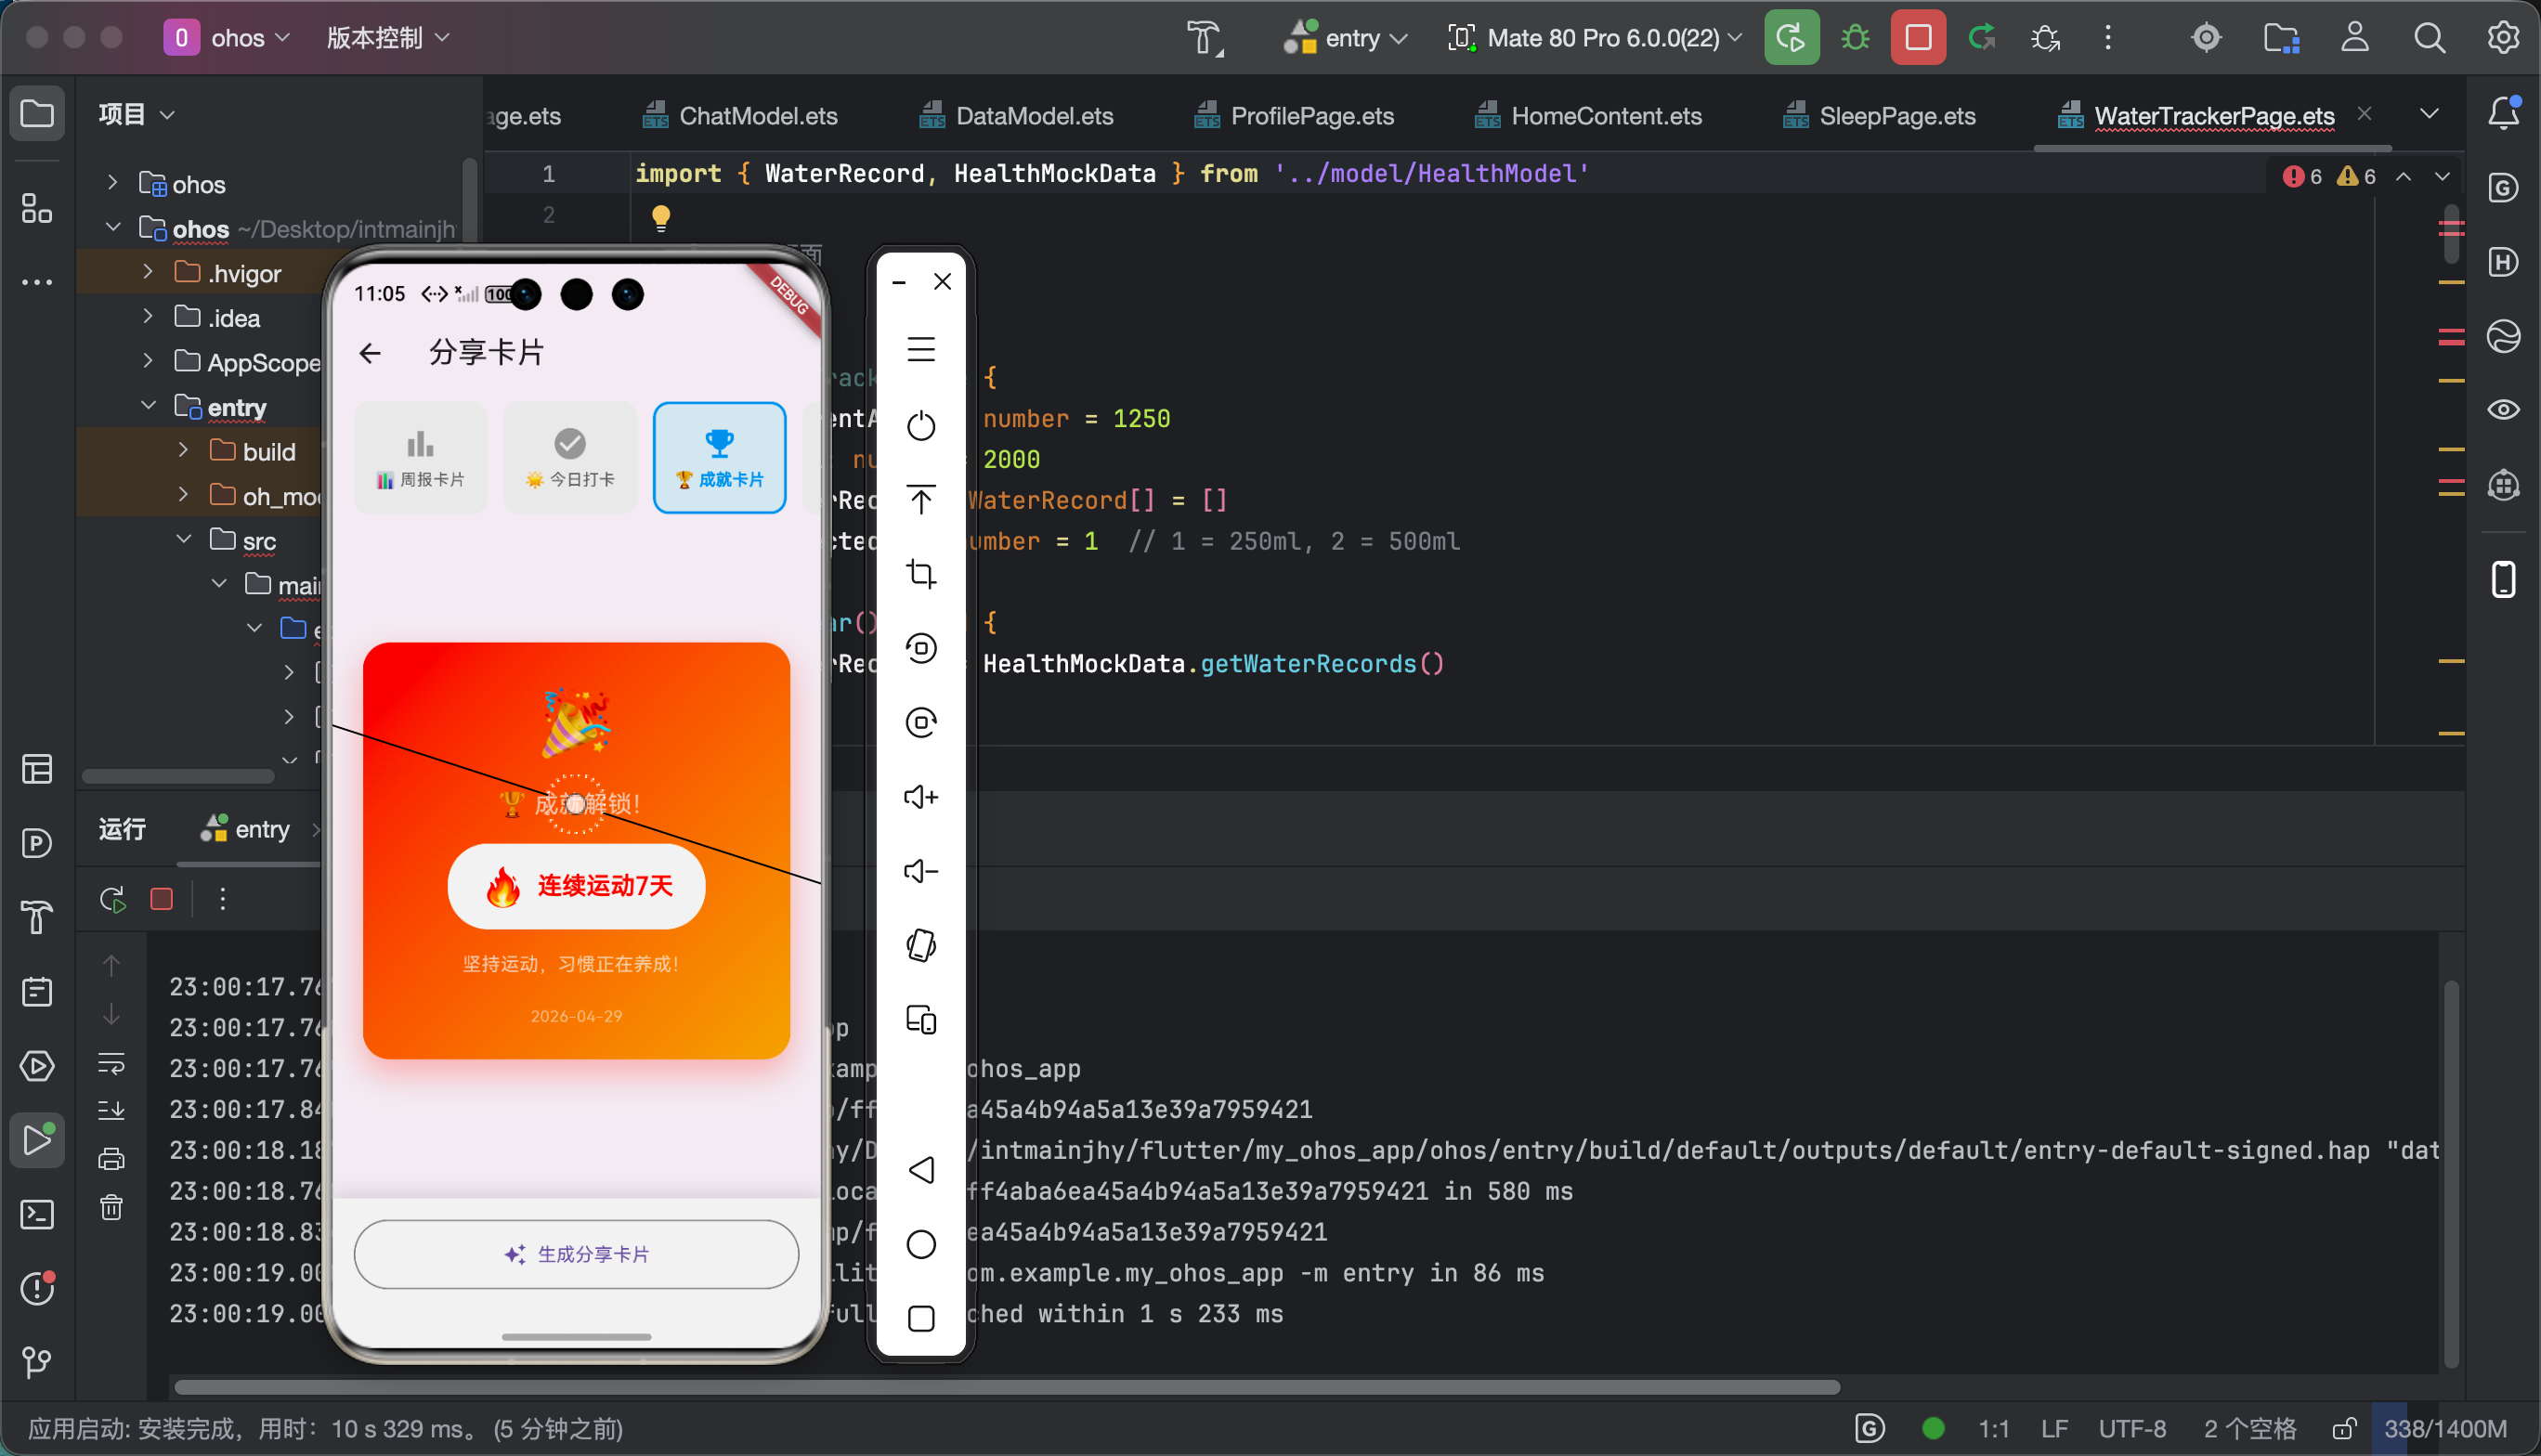This screenshot has height=1456, width=2541.
Task: Click the emulator power button icon
Action: 920,426
